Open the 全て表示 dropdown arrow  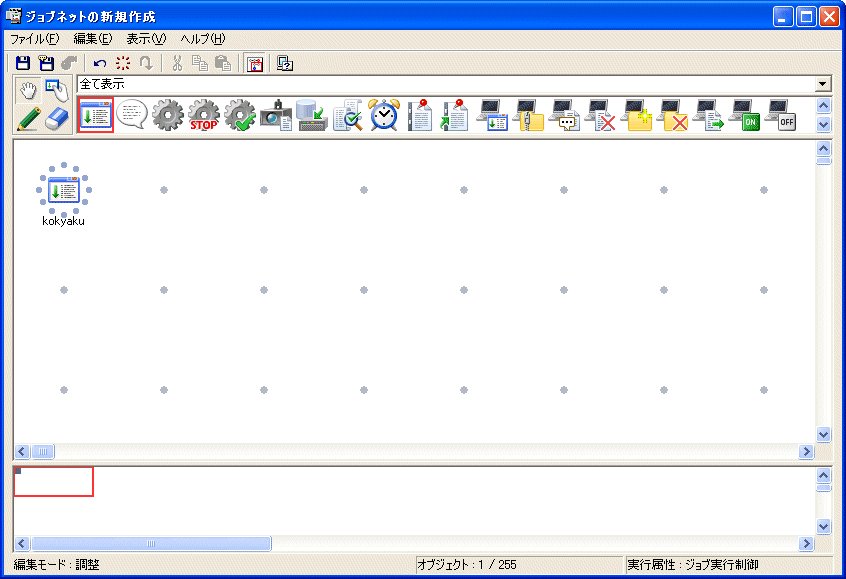point(822,84)
